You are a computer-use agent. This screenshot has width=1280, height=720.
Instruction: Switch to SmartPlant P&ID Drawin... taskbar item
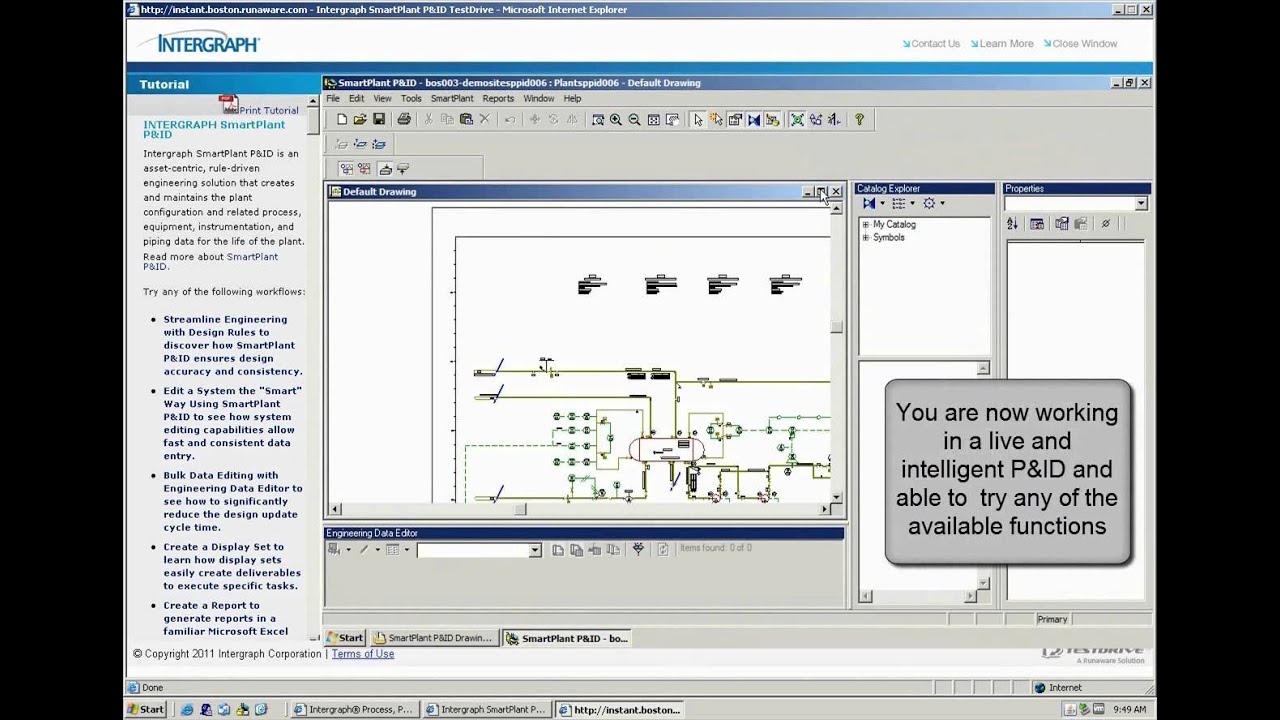pyautogui.click(x=434, y=638)
